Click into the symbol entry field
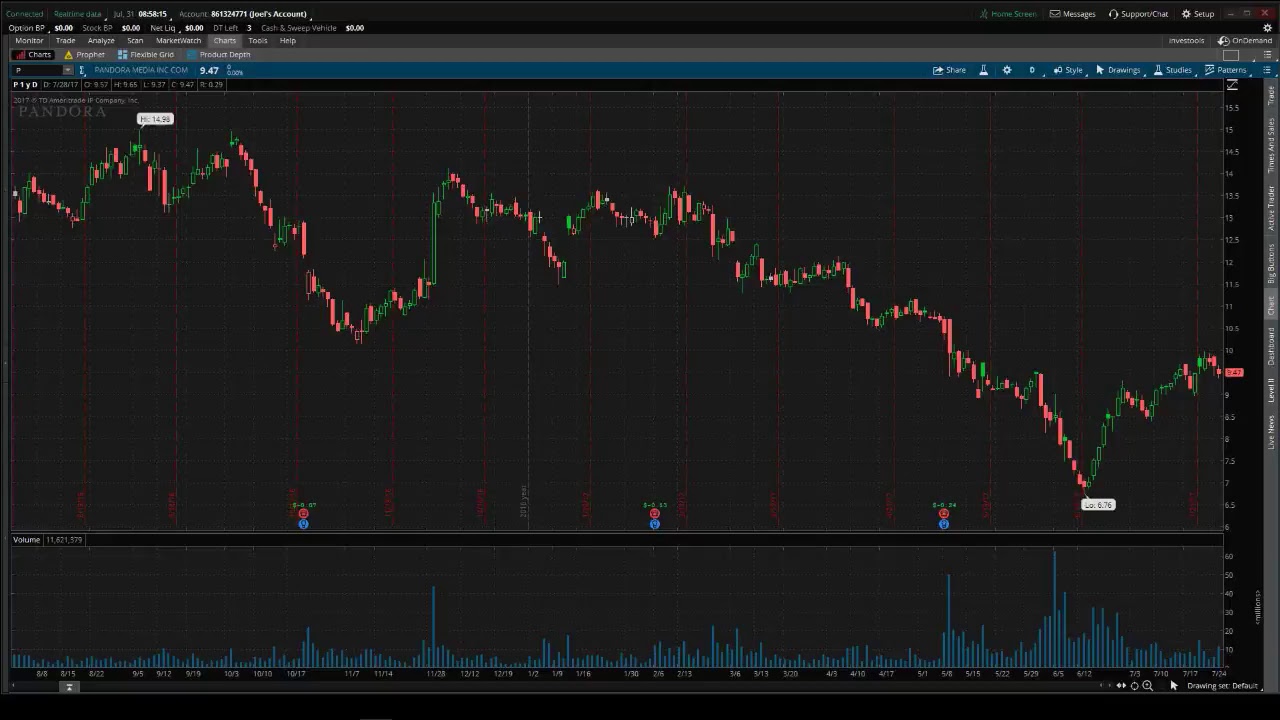The height and width of the screenshot is (720, 1280). tap(37, 70)
